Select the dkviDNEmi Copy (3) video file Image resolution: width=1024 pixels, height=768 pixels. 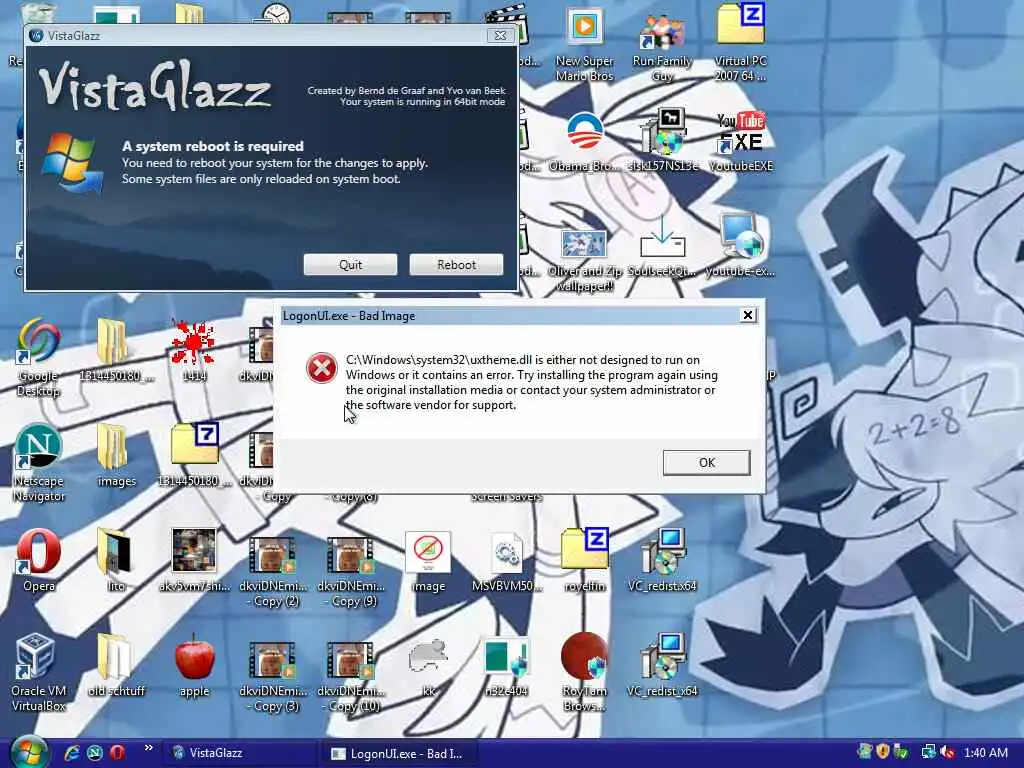[273, 677]
